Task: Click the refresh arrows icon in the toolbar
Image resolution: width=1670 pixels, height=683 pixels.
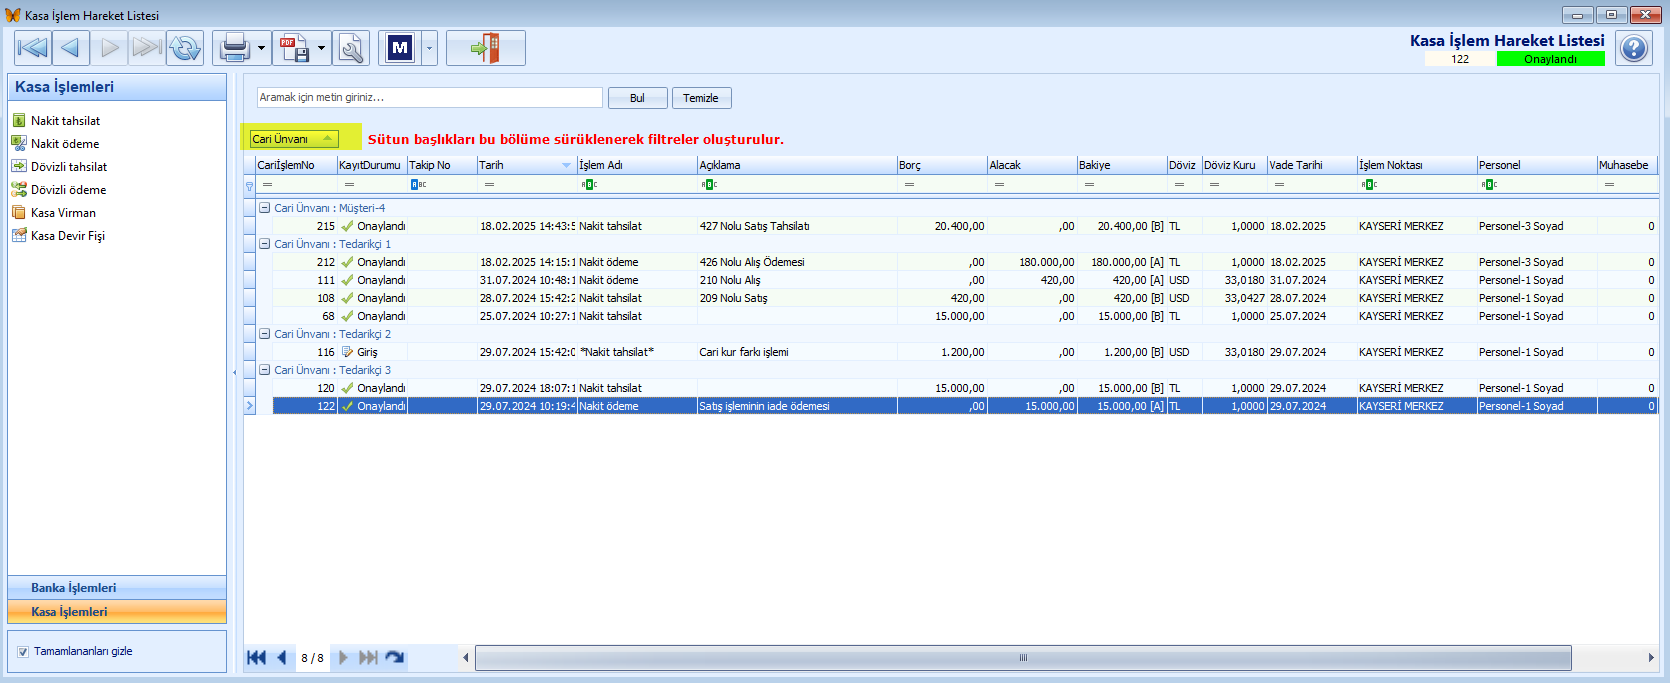Action: point(185,48)
